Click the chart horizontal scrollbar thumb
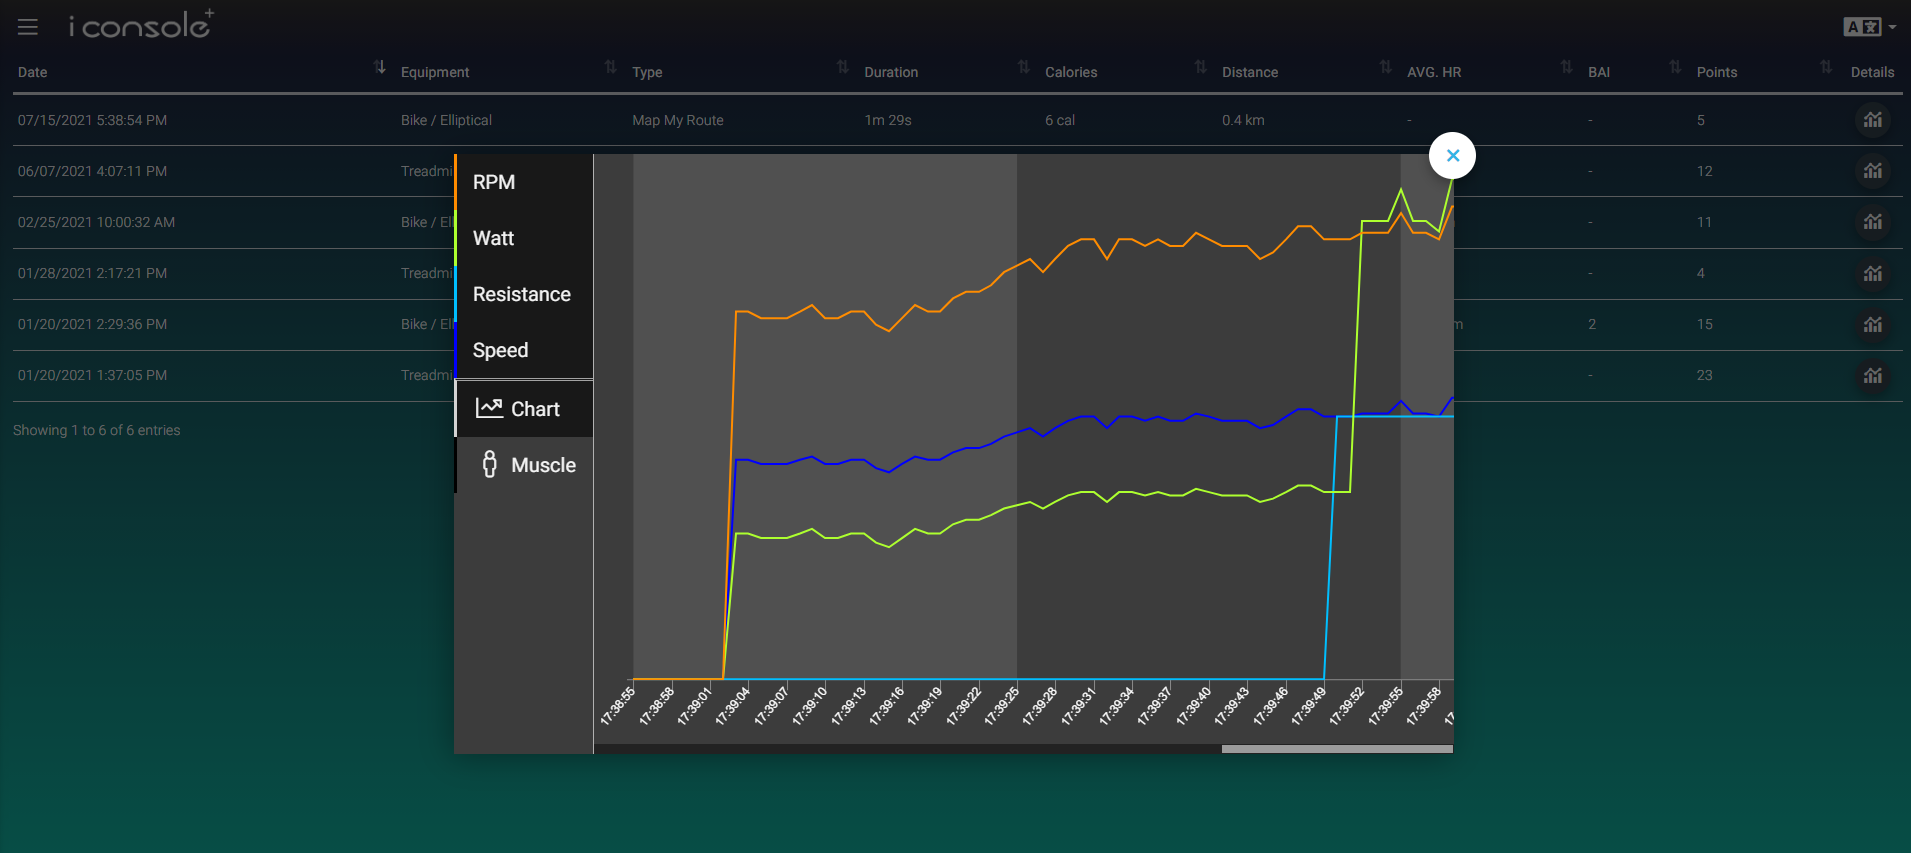 (x=1336, y=749)
